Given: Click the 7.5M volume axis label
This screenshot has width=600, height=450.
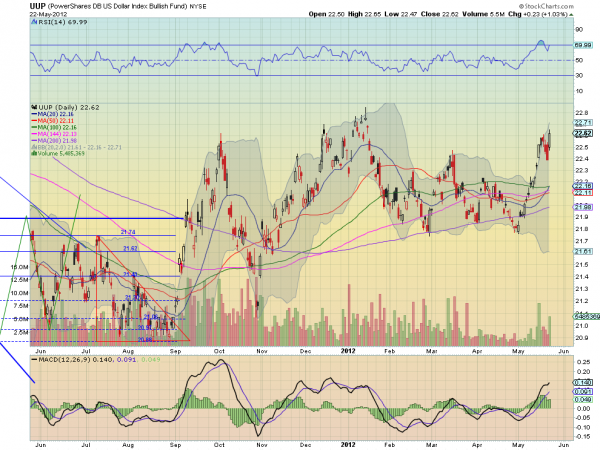Looking at the screenshot, I should 21,306.
